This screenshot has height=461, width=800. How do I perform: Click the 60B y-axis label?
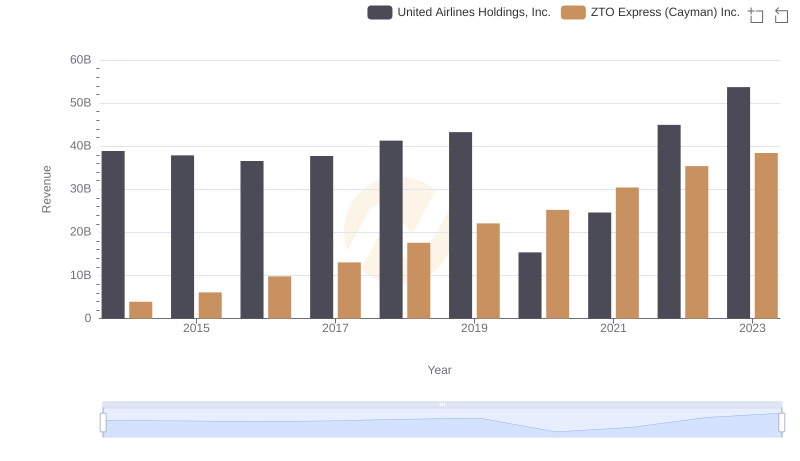81,60
